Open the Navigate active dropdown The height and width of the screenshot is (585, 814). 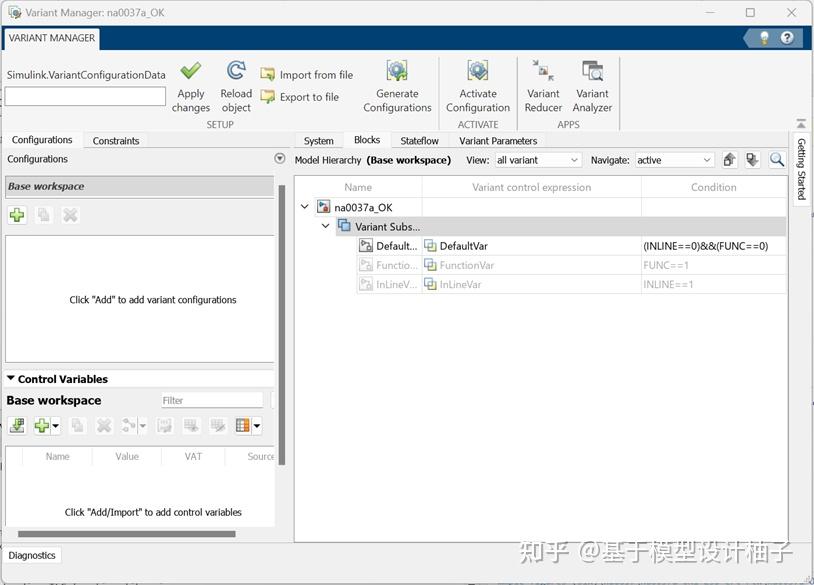(674, 160)
